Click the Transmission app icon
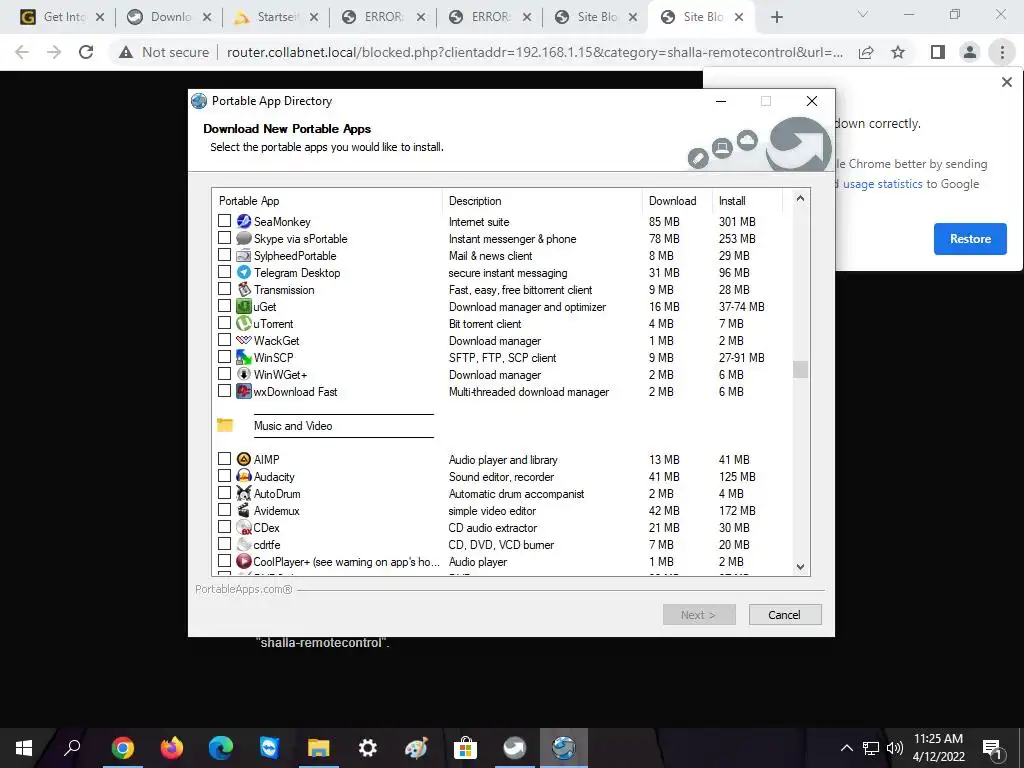Viewport: 1024px width, 768px height. pyautogui.click(x=244, y=289)
